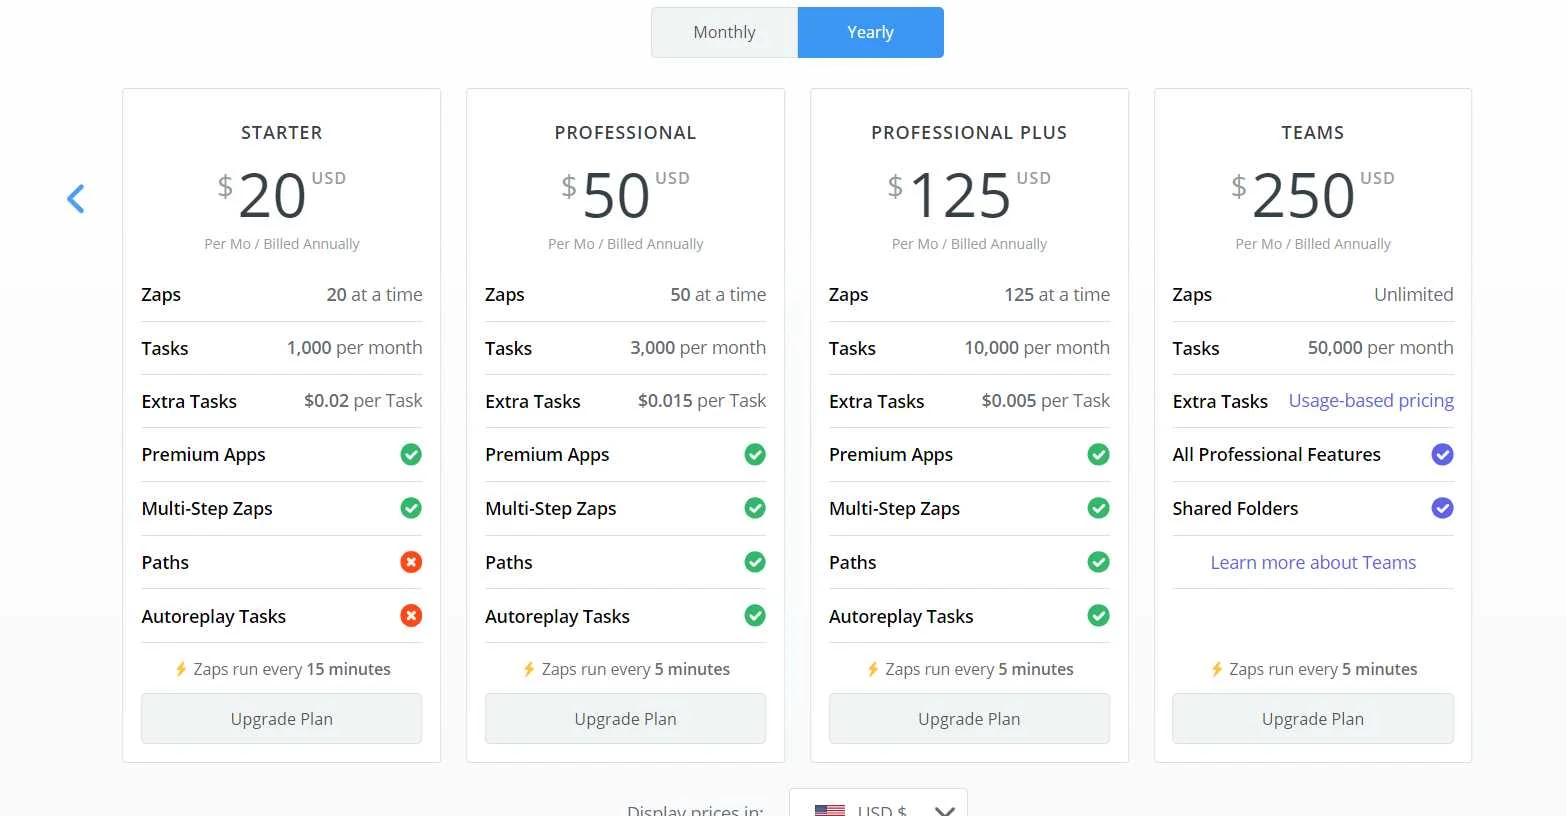
Task: Click the green check for Professional Plus Multi-Step Zaps
Action: point(1098,508)
